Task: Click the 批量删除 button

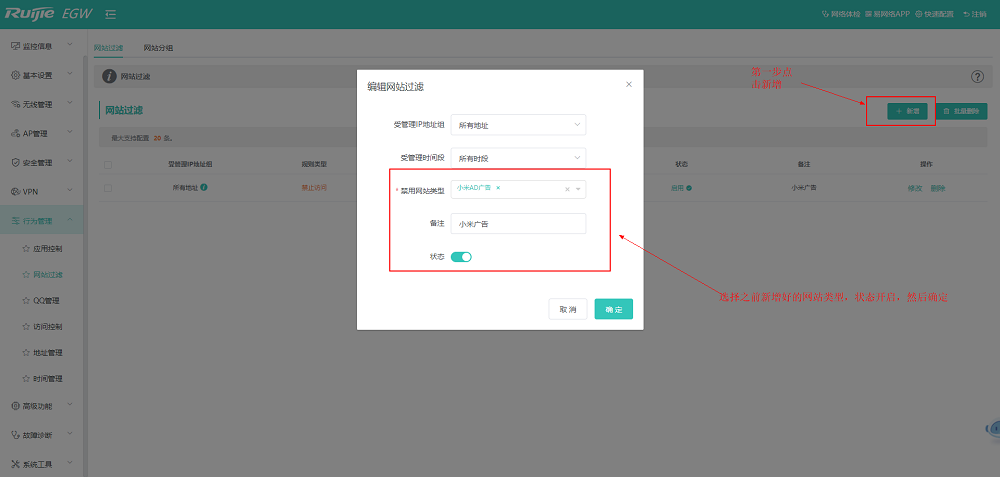Action: pyautogui.click(x=961, y=111)
